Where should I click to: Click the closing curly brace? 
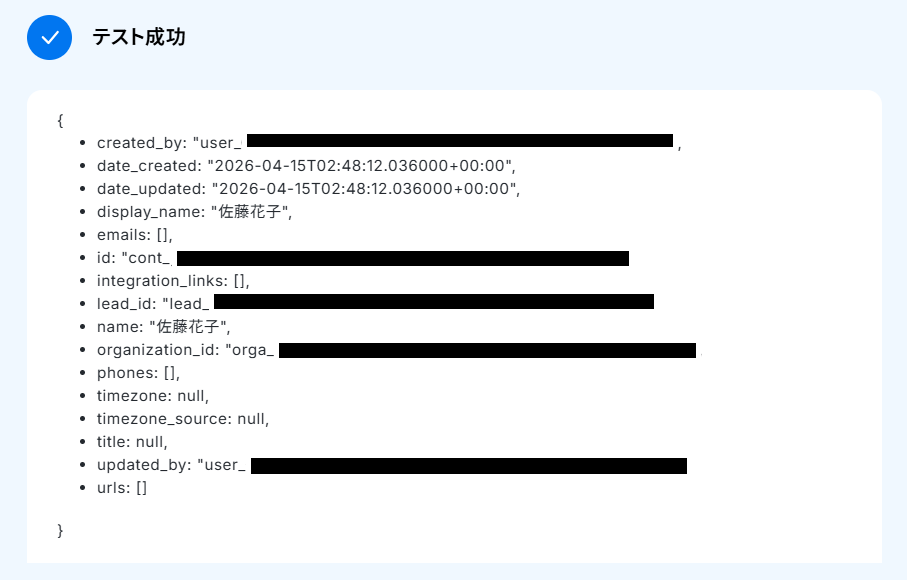click(x=60, y=530)
